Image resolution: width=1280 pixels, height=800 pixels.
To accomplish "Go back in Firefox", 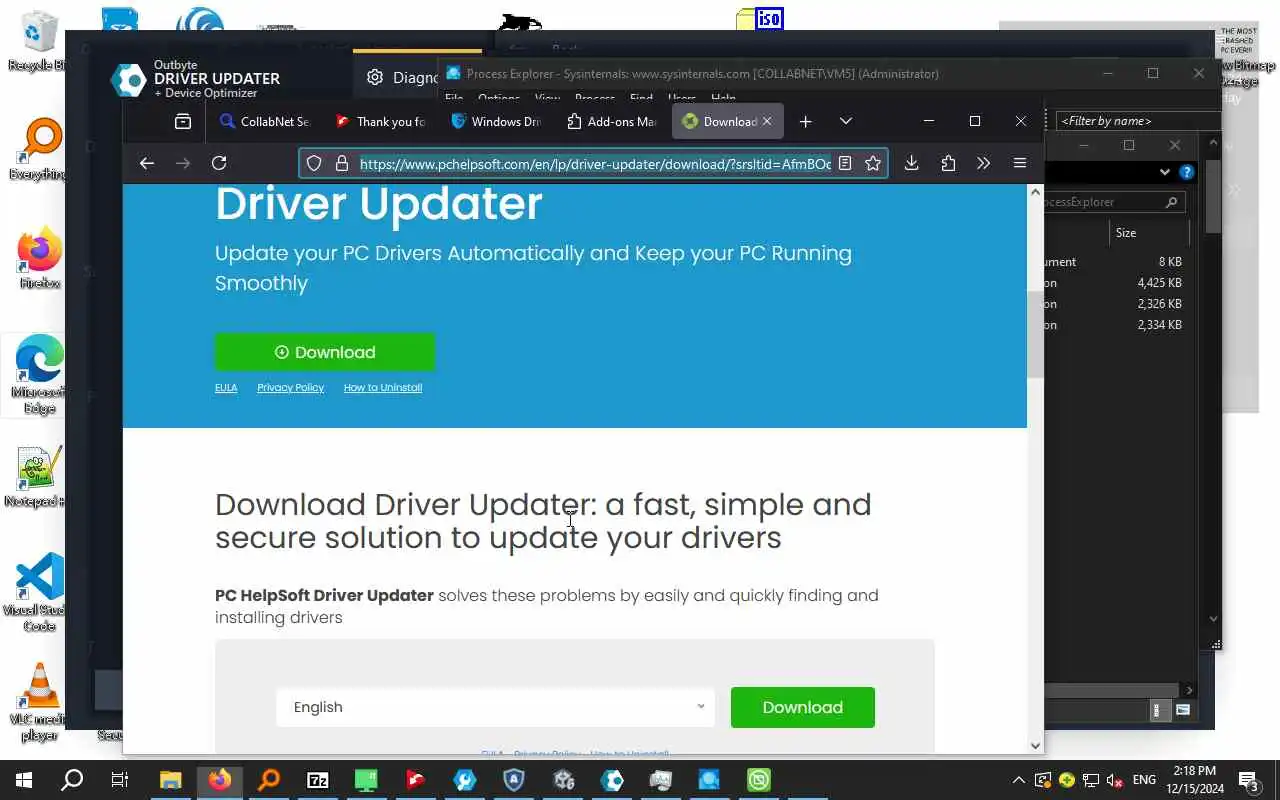I will pos(147,163).
